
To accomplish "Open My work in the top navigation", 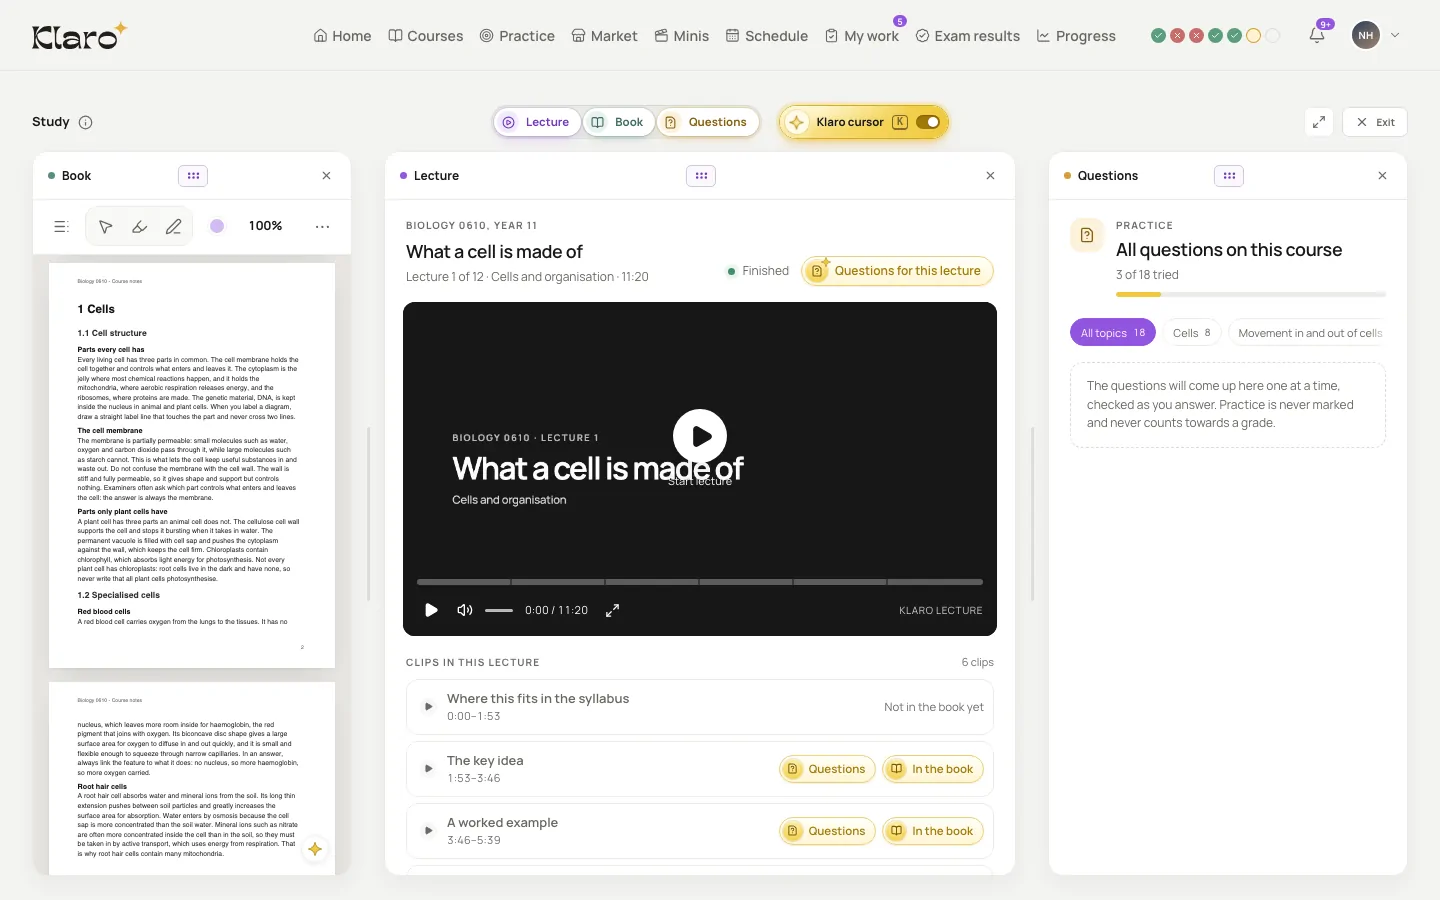I will pyautogui.click(x=862, y=36).
